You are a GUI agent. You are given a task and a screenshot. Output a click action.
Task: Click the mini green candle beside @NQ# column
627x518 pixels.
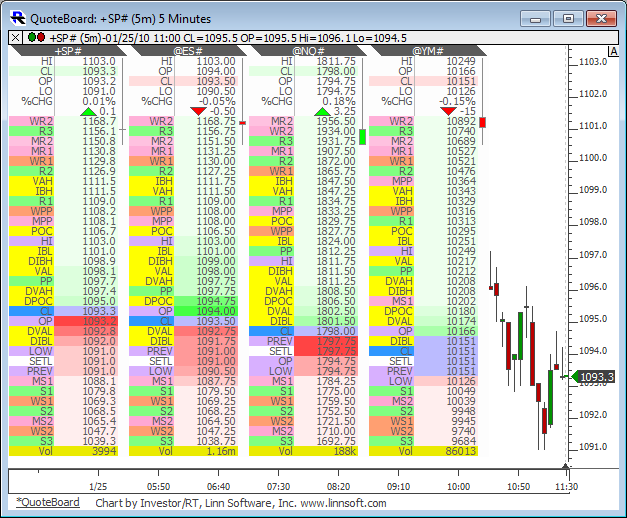click(x=362, y=137)
